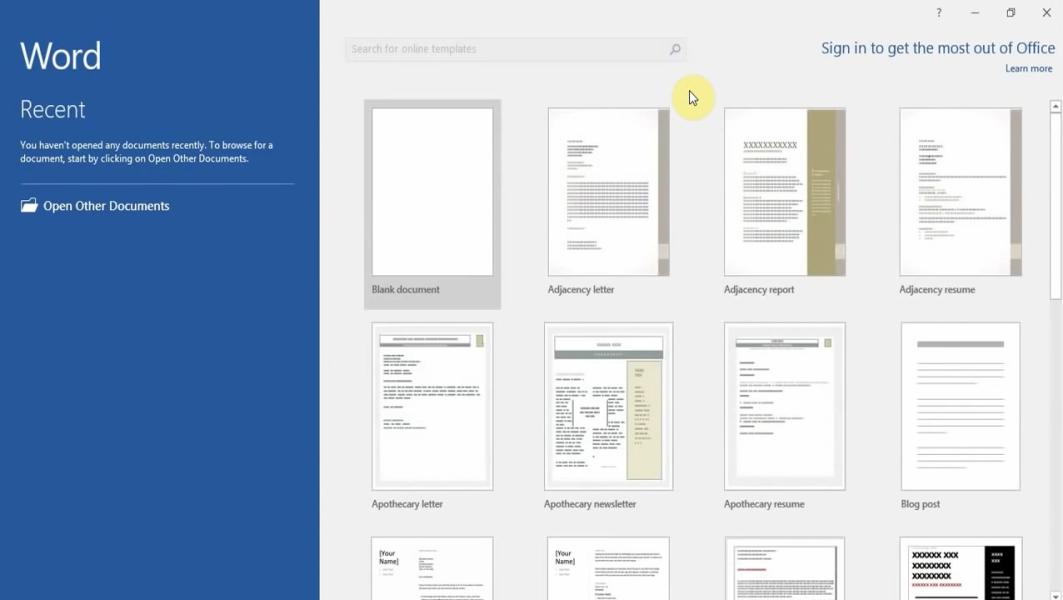Click the Apothecary letter caption

407,504
